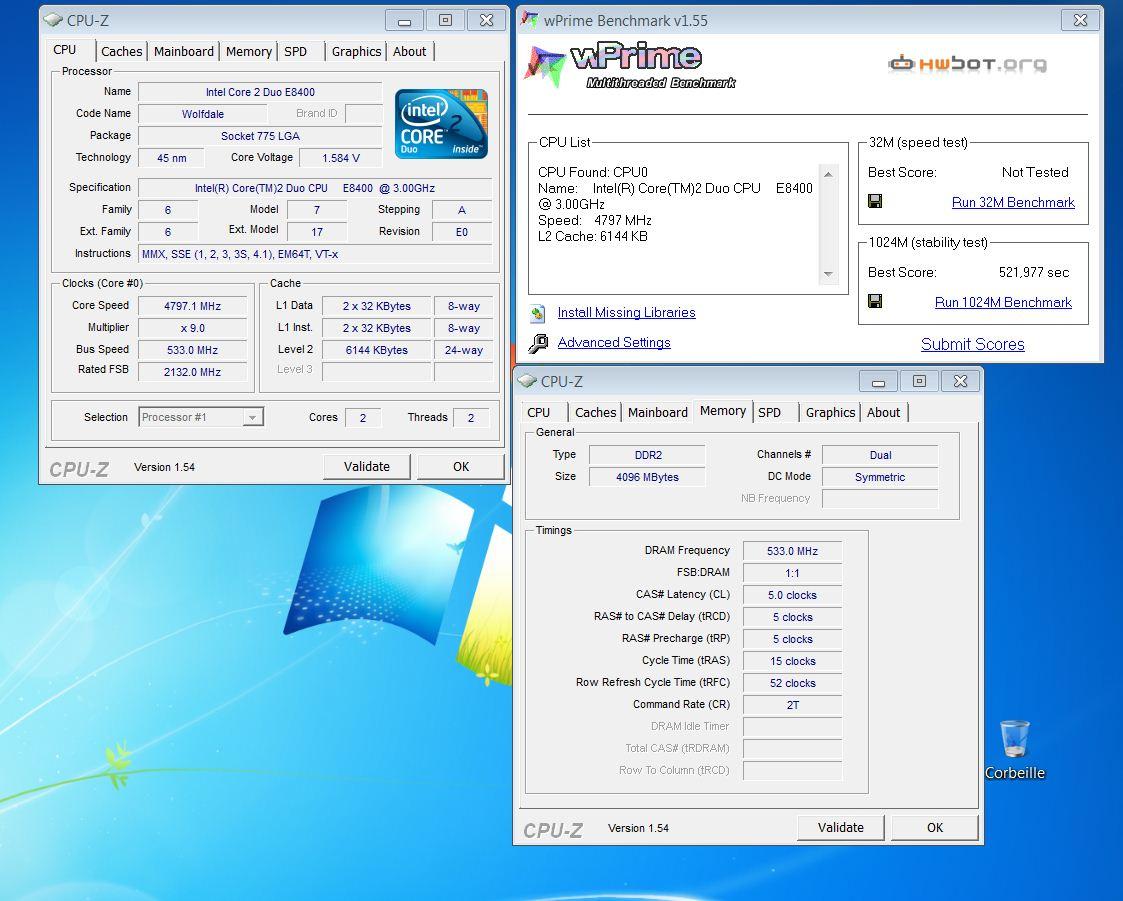This screenshot has height=901, width=1123.
Task: Select SPD tab in upper CPU-Z window
Action: pos(295,52)
